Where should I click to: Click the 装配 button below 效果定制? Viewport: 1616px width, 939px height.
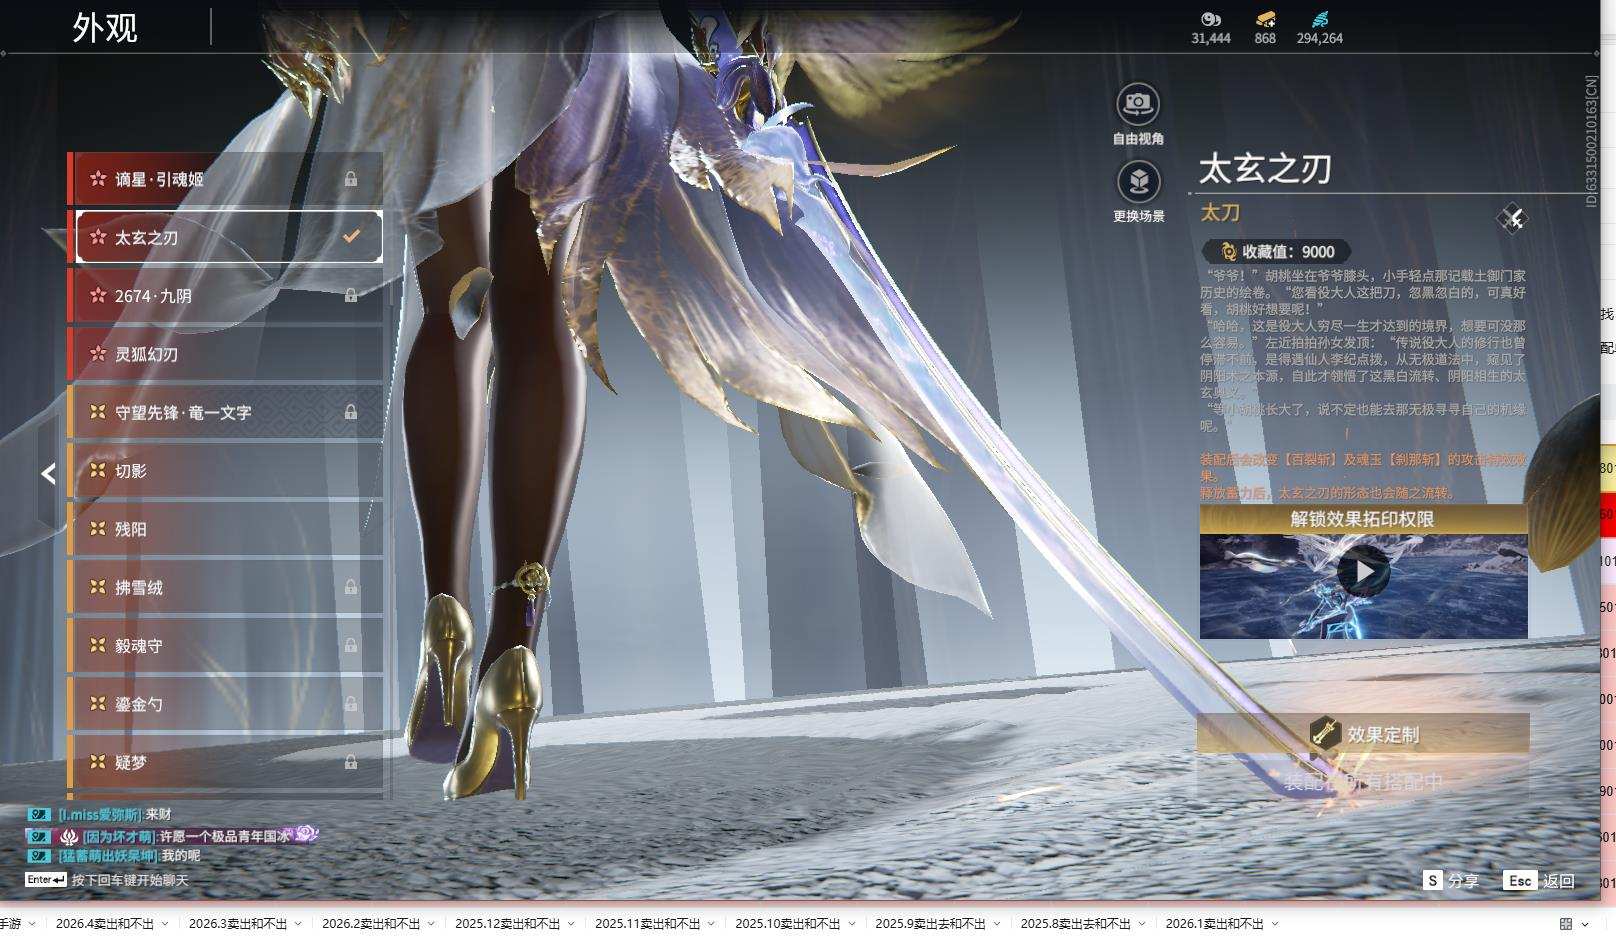(1363, 781)
